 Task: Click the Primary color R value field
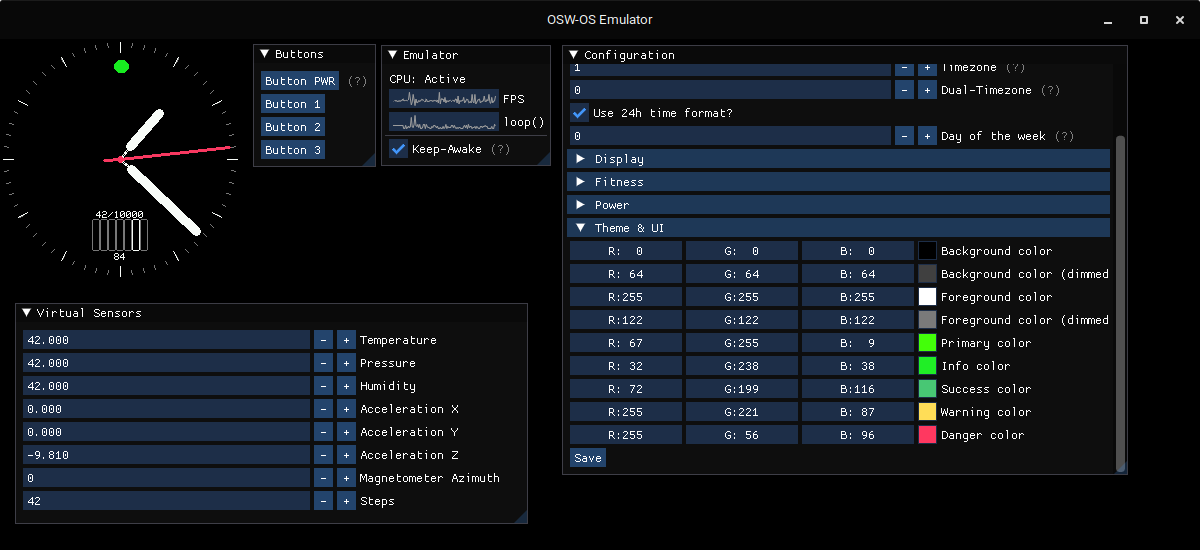(x=626, y=343)
